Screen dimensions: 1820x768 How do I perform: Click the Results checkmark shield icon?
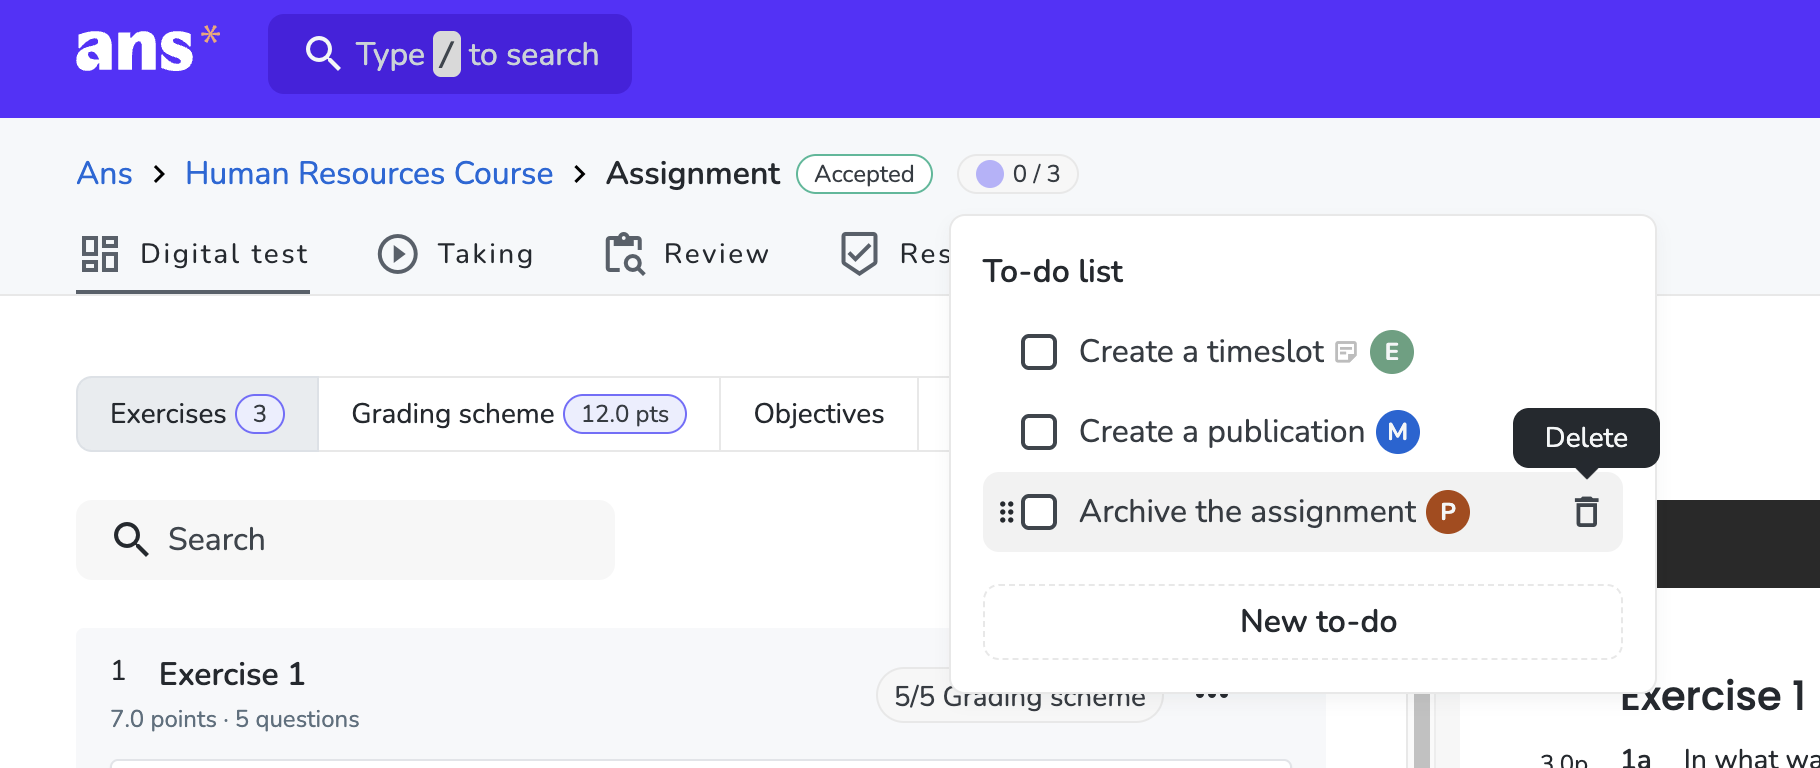point(859,254)
